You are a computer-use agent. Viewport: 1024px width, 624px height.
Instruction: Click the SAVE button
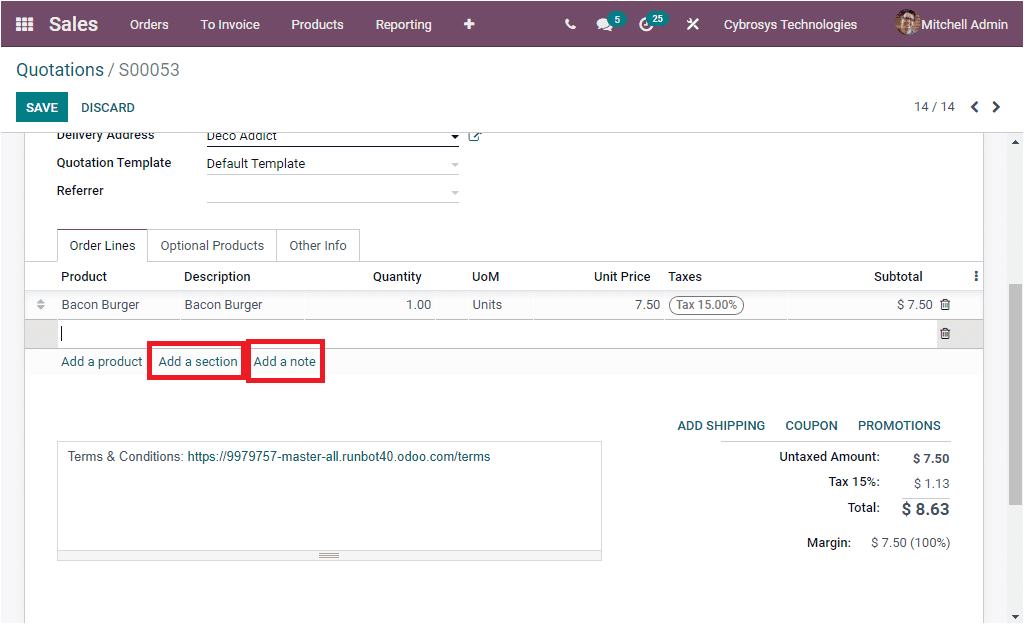(41, 107)
